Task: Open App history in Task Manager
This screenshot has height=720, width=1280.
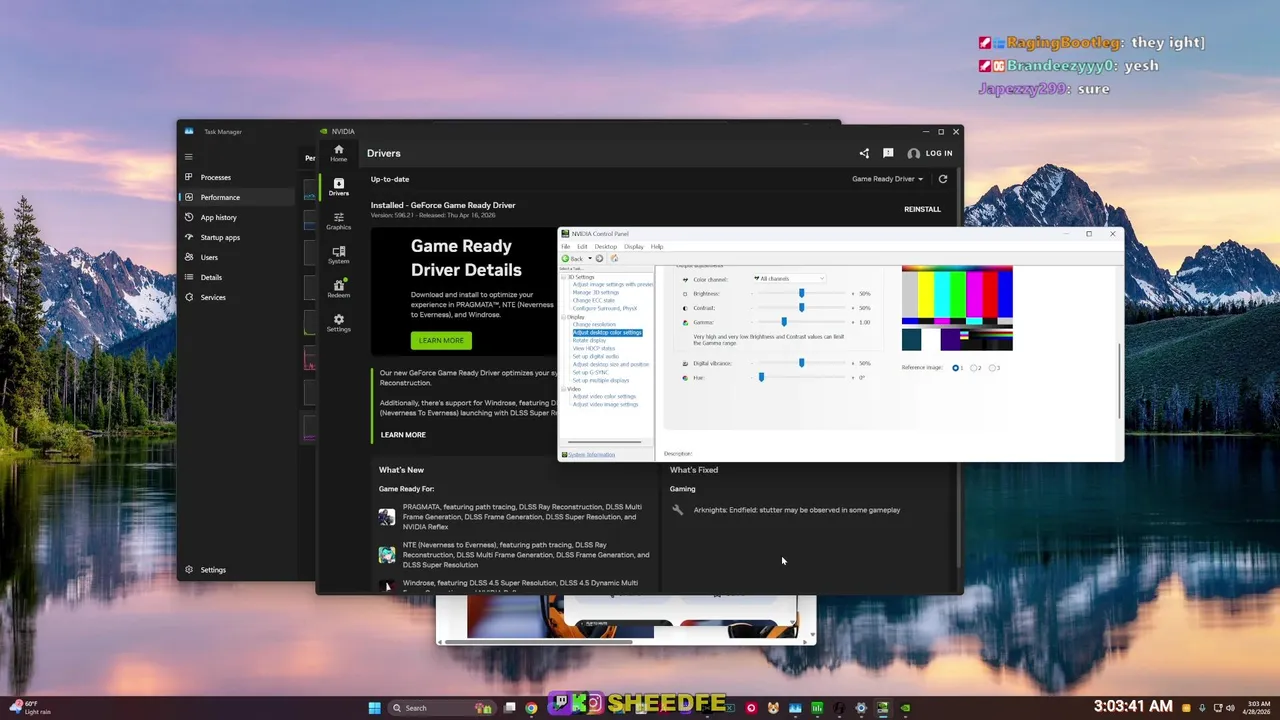Action: (238, 217)
